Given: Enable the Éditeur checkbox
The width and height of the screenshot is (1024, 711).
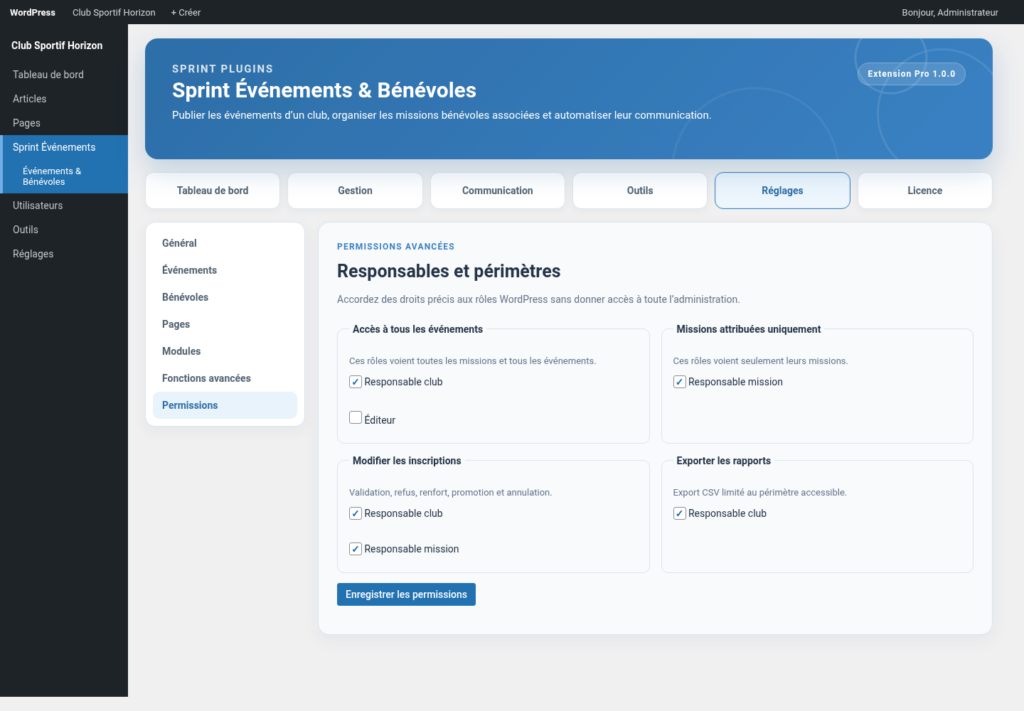Looking at the screenshot, I should [355, 418].
